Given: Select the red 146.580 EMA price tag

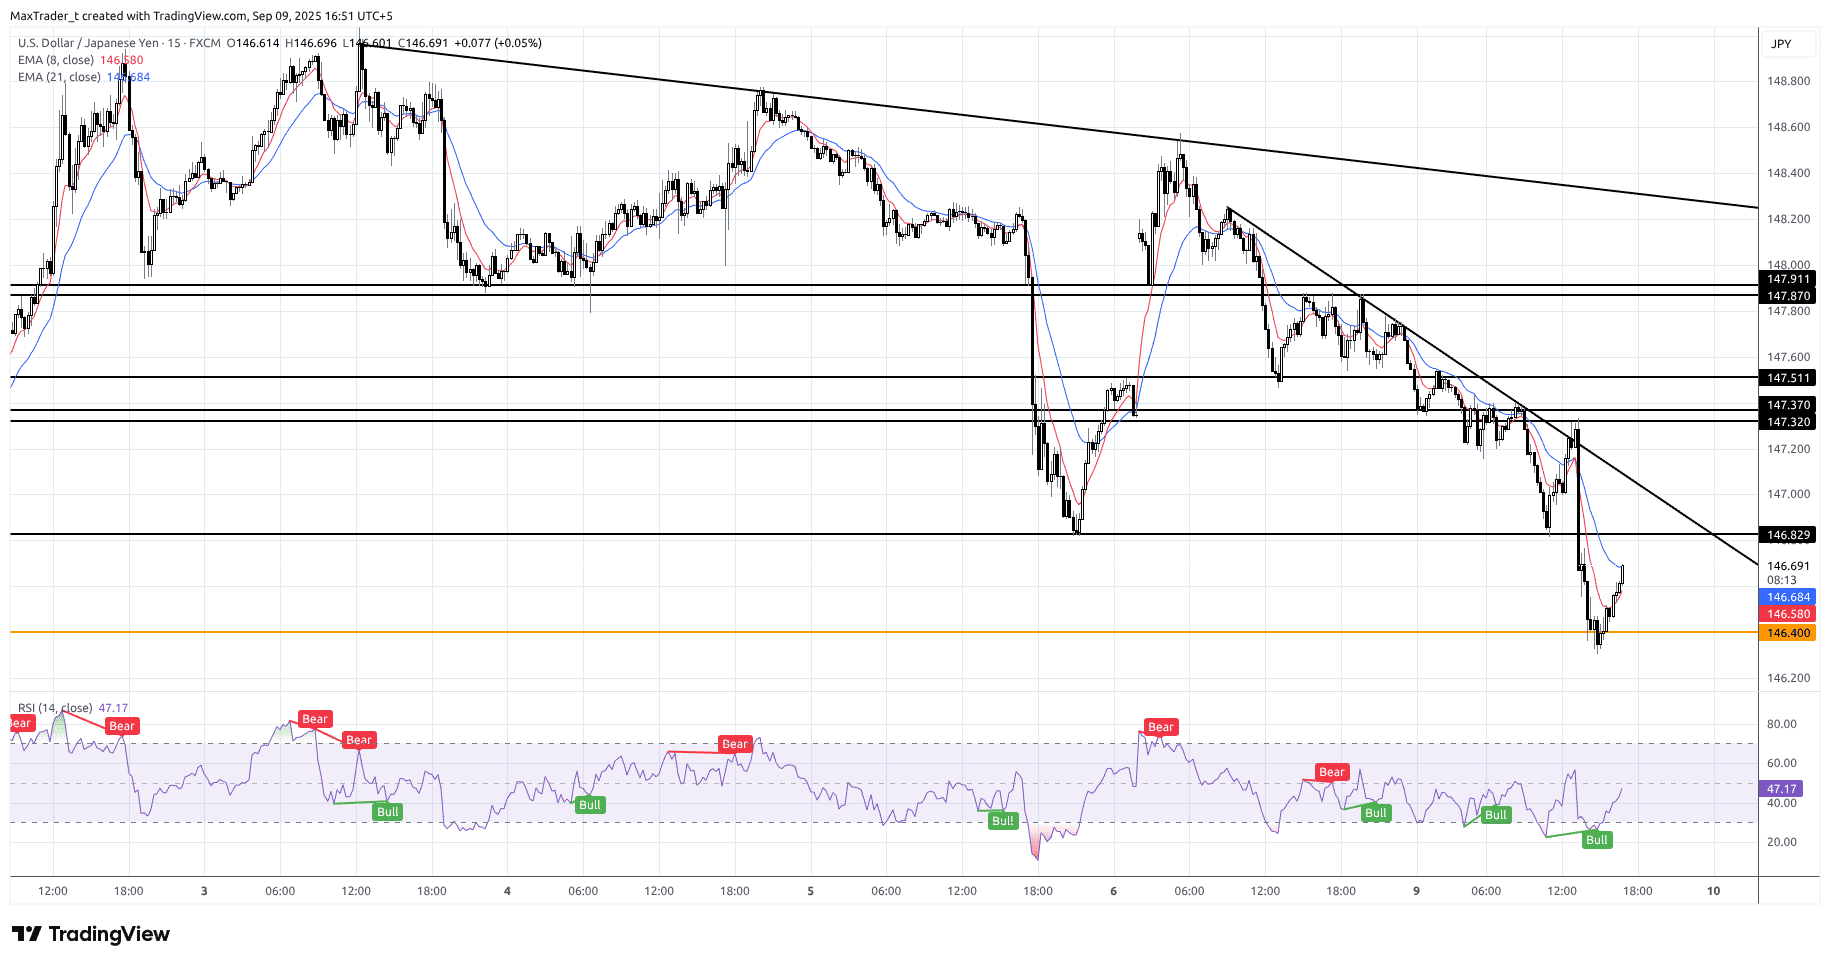Looking at the screenshot, I should tap(1787, 614).
